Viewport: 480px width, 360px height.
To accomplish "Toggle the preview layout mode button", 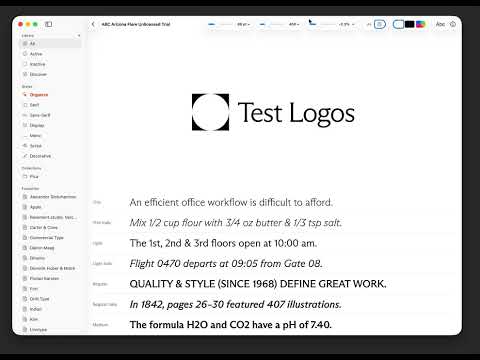I will tap(380, 24).
